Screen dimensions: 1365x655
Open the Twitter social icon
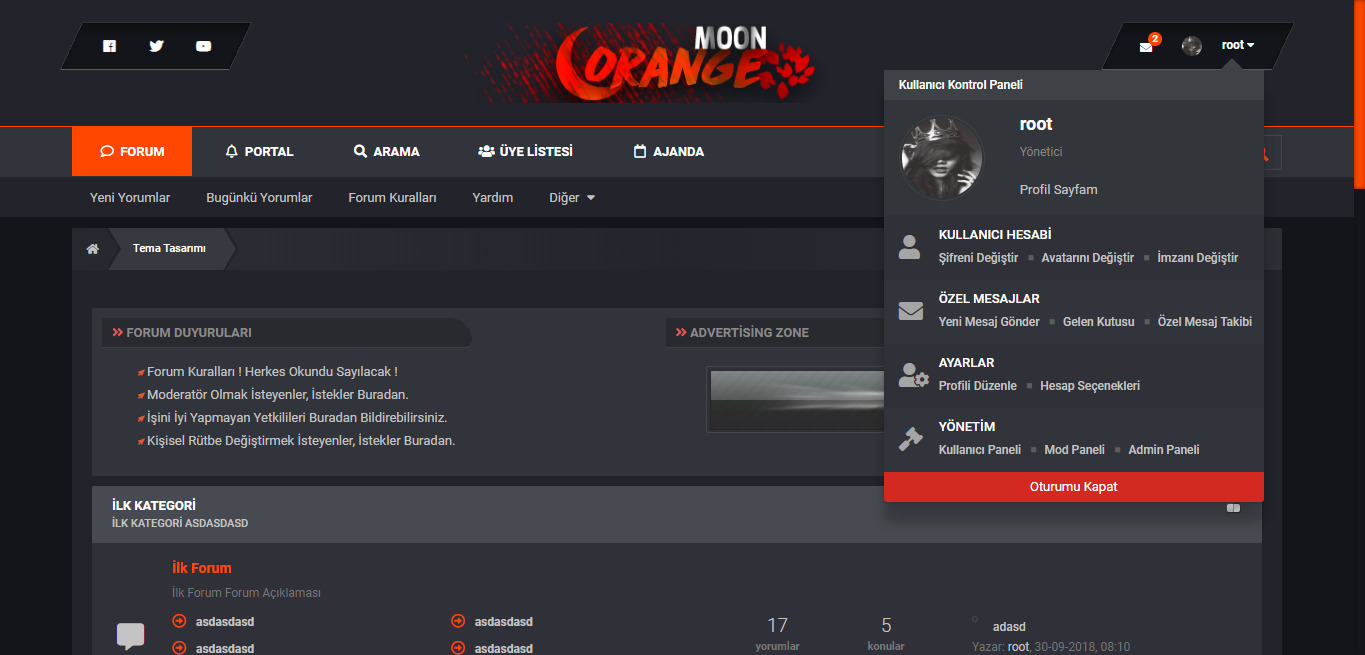tap(156, 46)
